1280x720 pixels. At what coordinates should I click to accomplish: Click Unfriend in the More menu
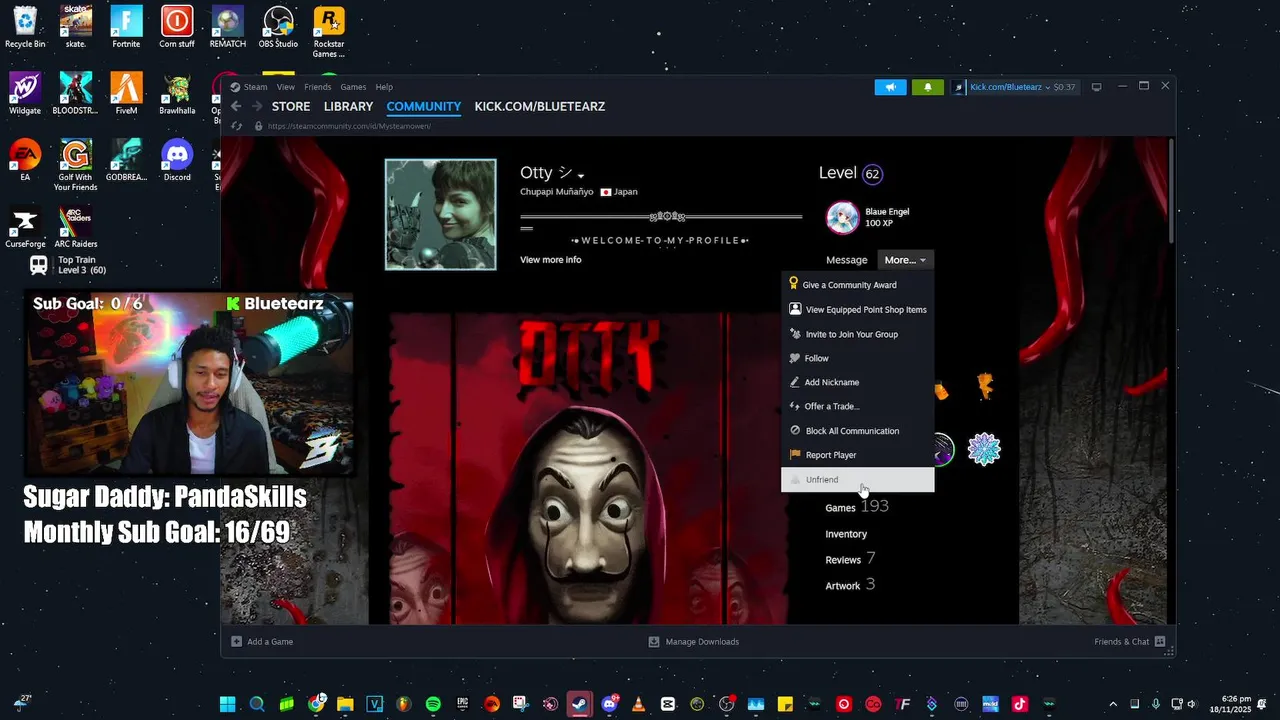click(x=857, y=480)
